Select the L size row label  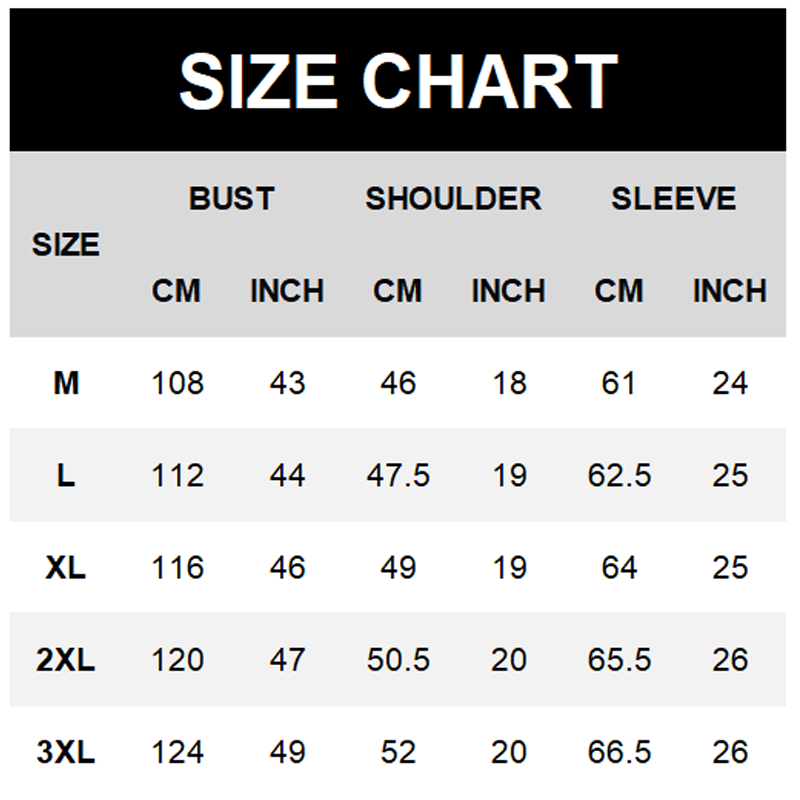(66, 475)
